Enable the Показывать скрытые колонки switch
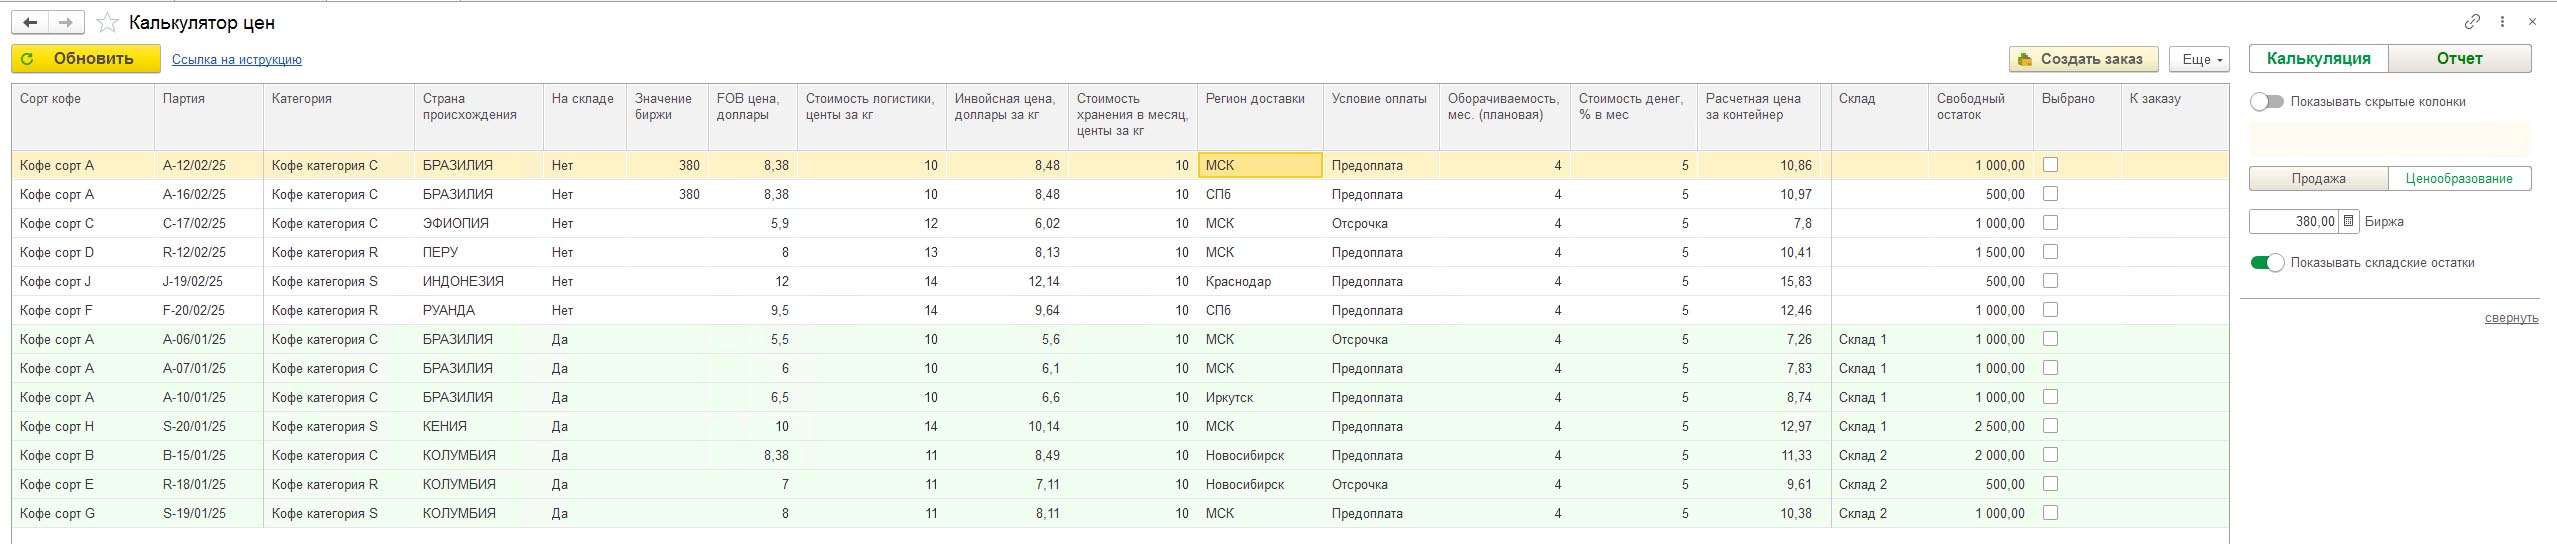The height and width of the screenshot is (544, 2557). click(x=2267, y=101)
